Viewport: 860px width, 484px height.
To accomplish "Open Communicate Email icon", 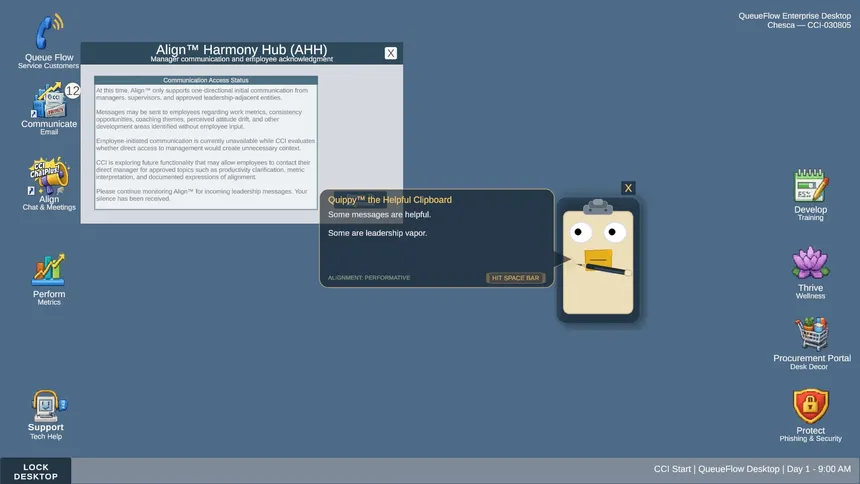I will 50,100.
